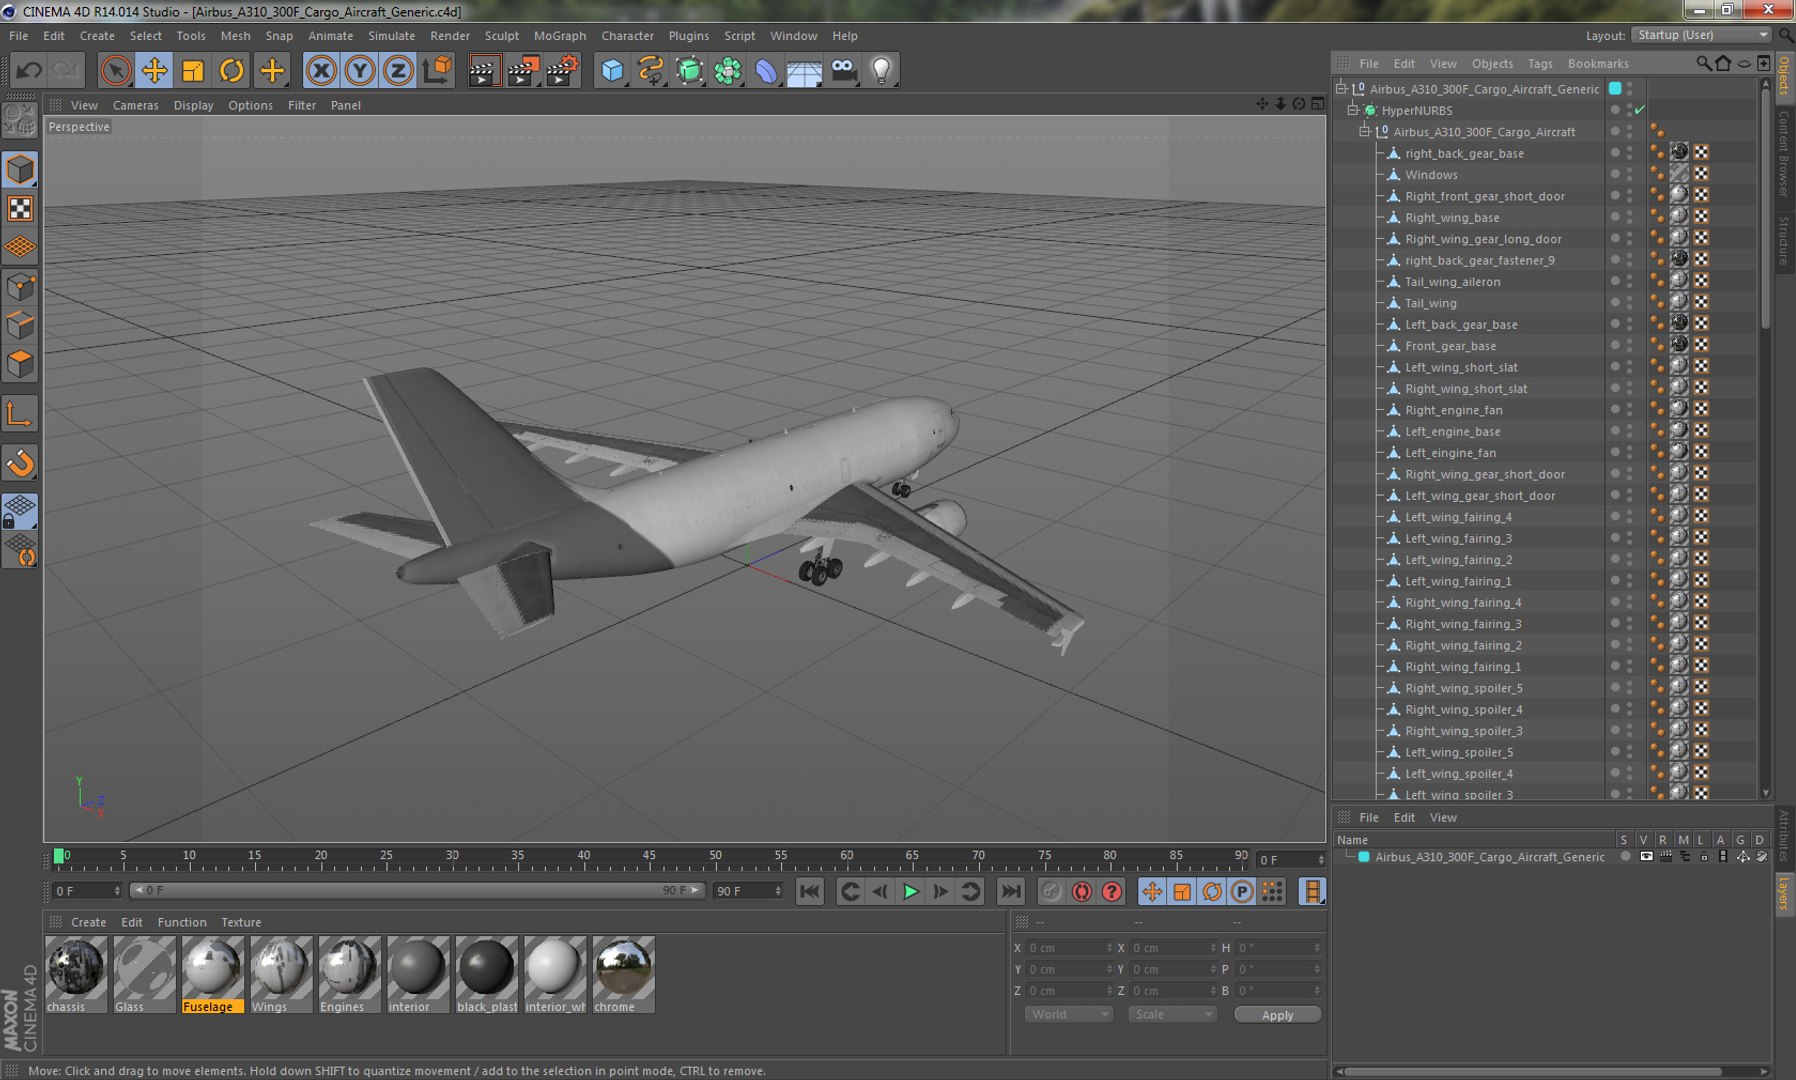Click the Objects manager Tags menu
Viewport: 1796px width, 1080px height.
point(1540,63)
